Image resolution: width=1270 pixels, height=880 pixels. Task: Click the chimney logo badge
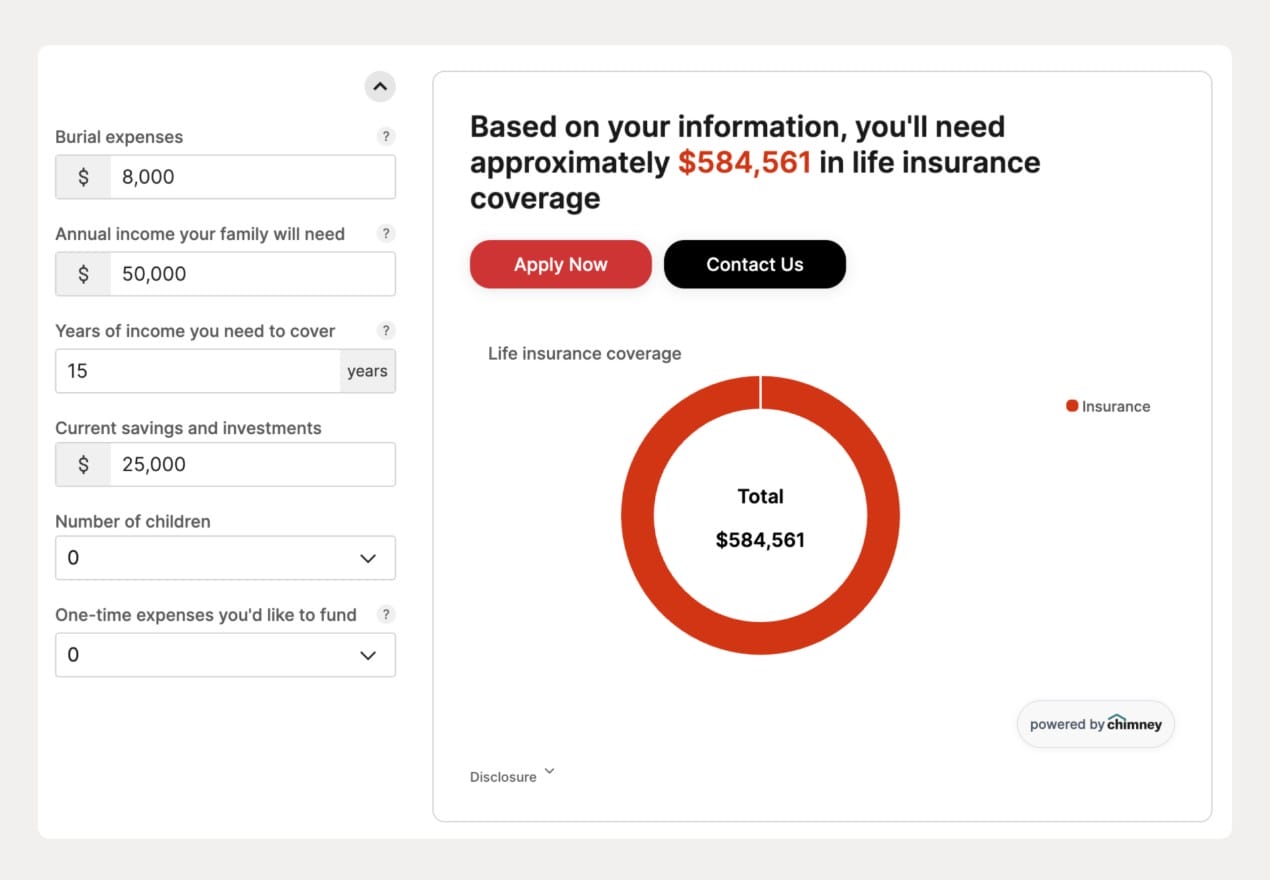pyautogui.click(x=1096, y=724)
